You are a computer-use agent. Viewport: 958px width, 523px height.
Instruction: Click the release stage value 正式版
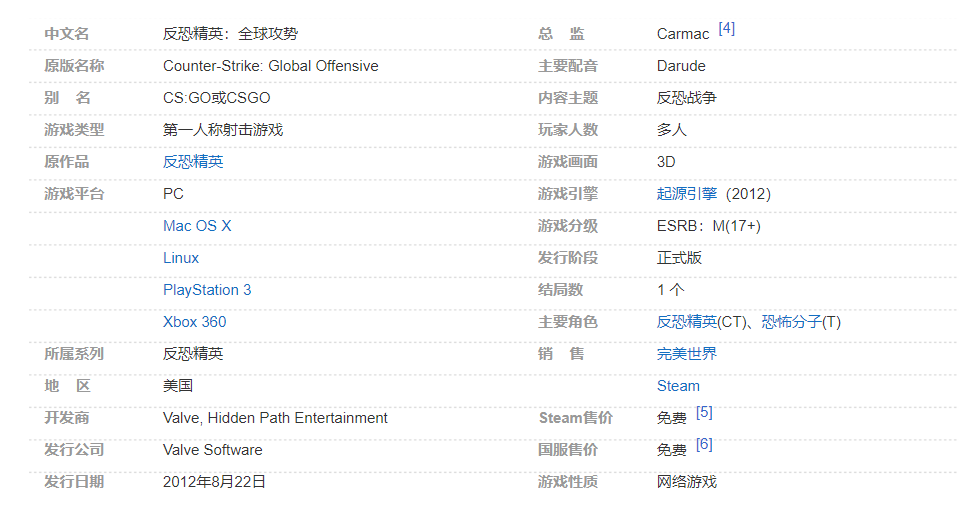[x=679, y=258]
